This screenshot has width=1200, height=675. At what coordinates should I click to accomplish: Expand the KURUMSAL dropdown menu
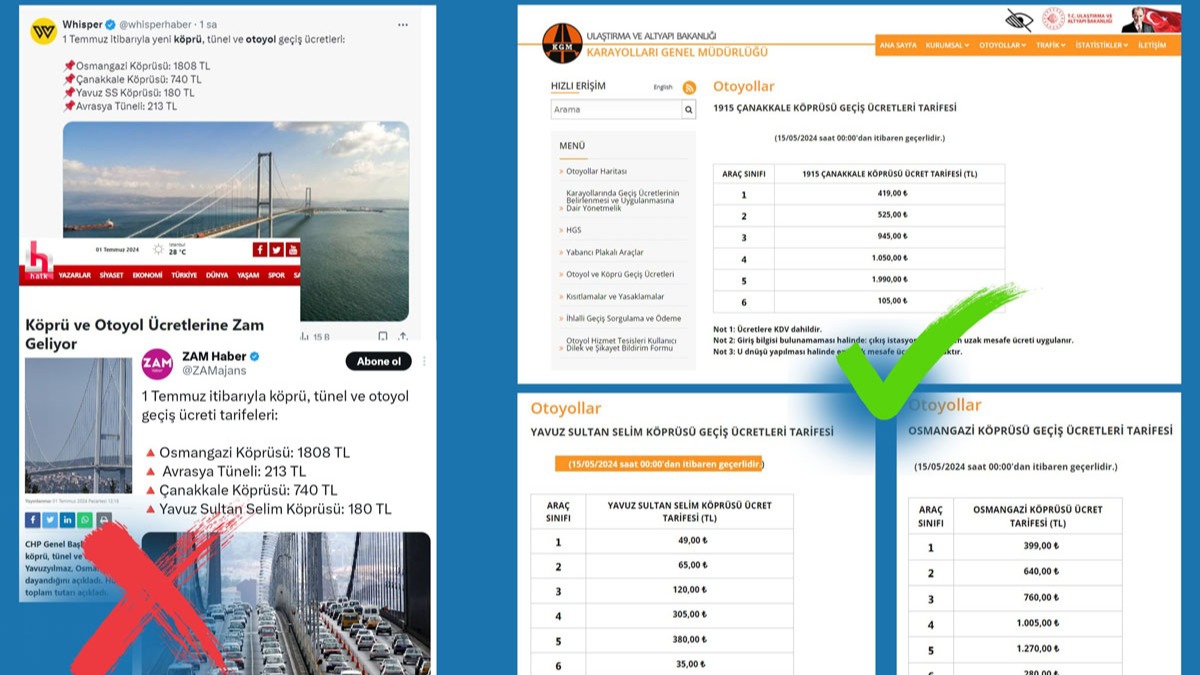coord(947,45)
